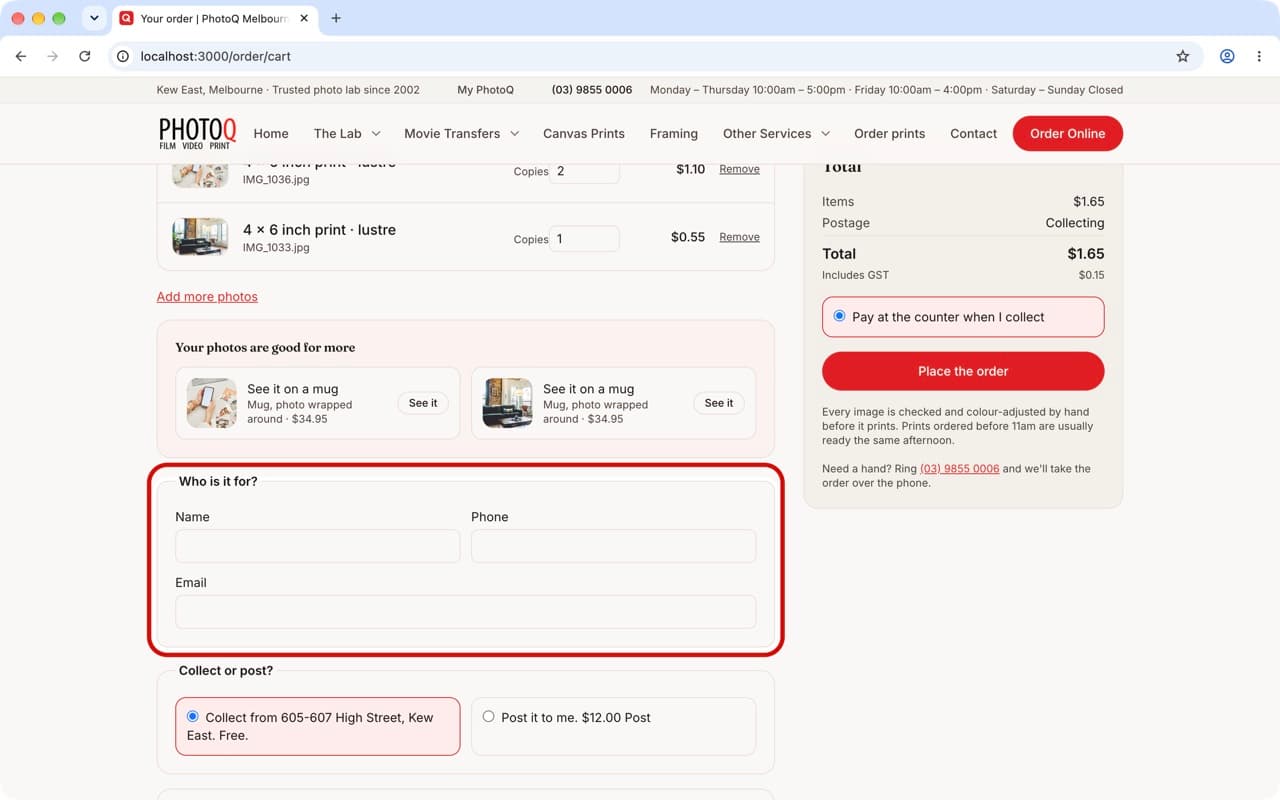
Task: Click the Order Online button
Action: point(1068,133)
